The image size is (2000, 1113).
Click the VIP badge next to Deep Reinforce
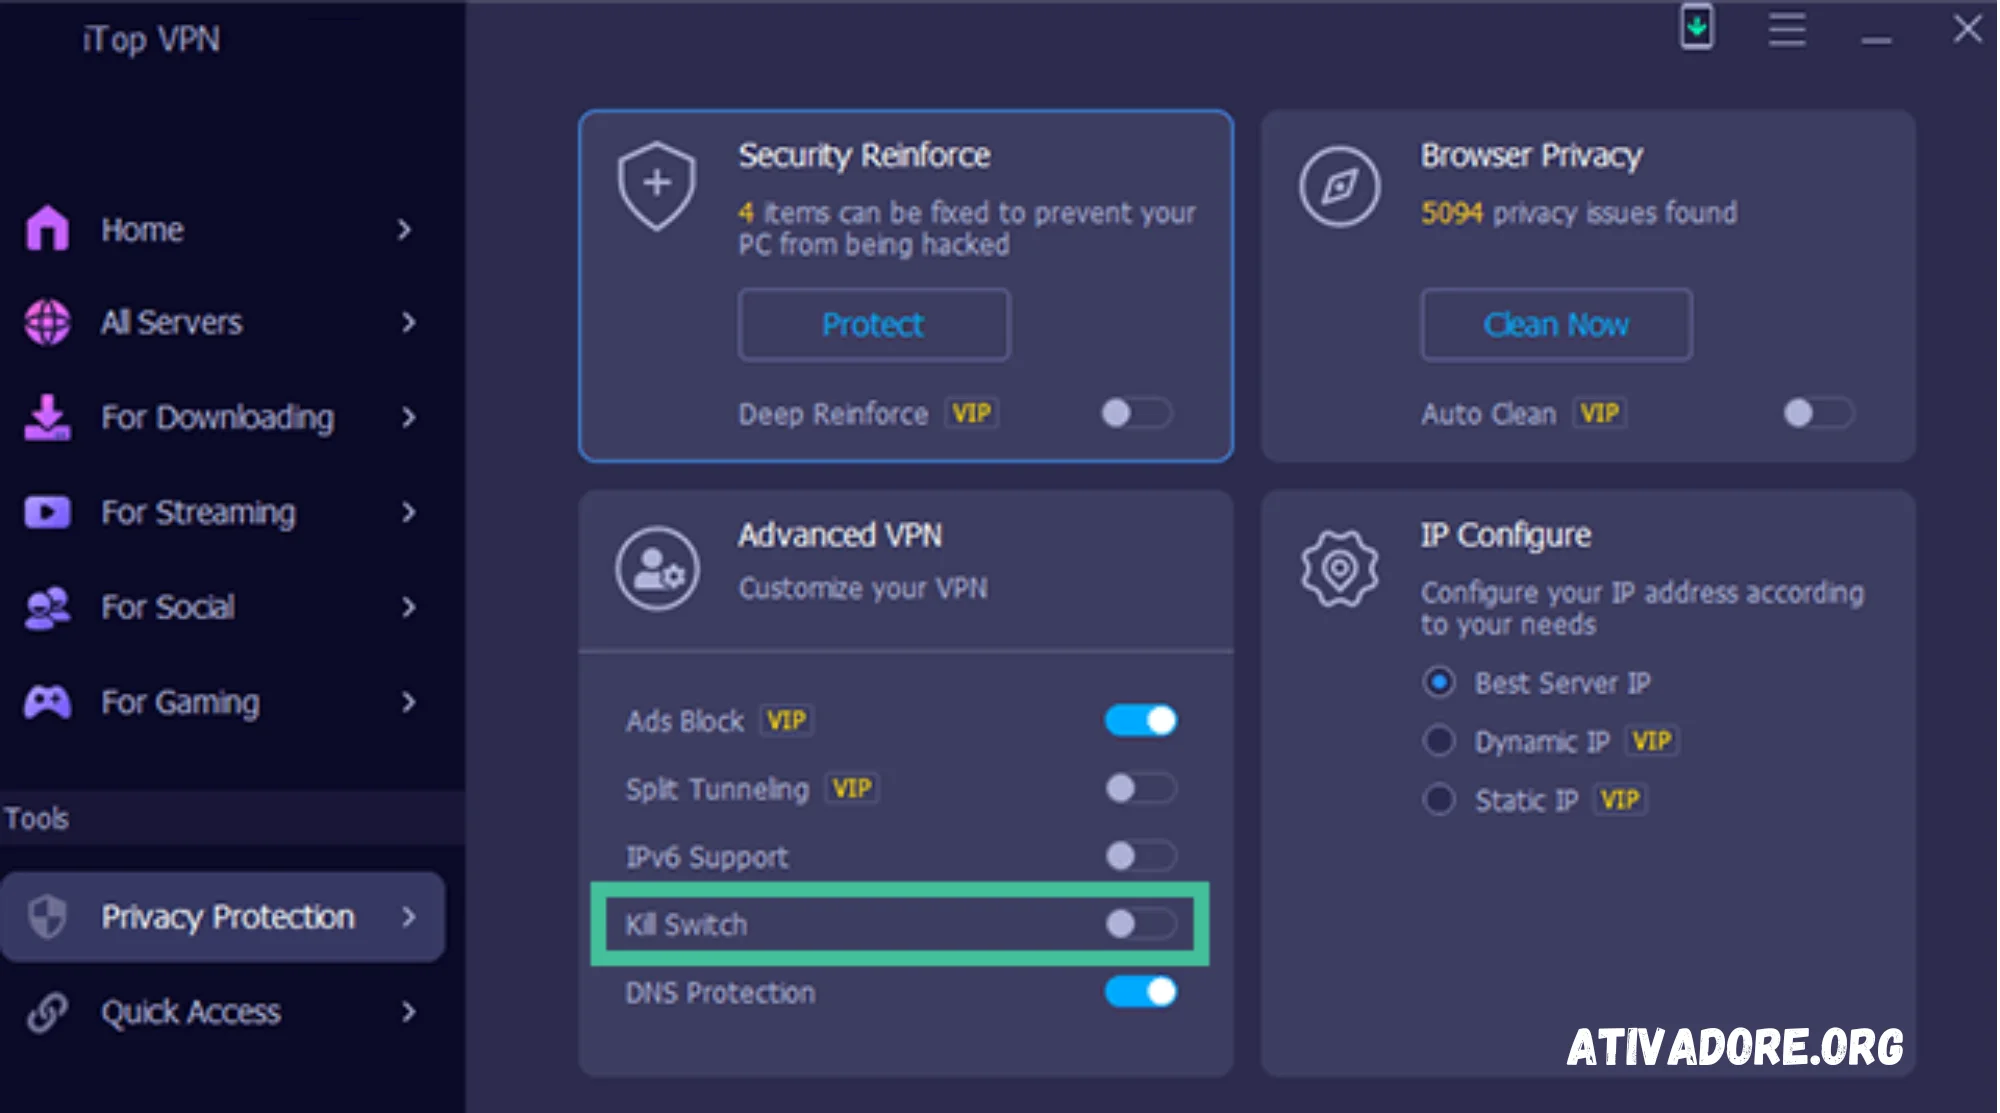pyautogui.click(x=971, y=413)
